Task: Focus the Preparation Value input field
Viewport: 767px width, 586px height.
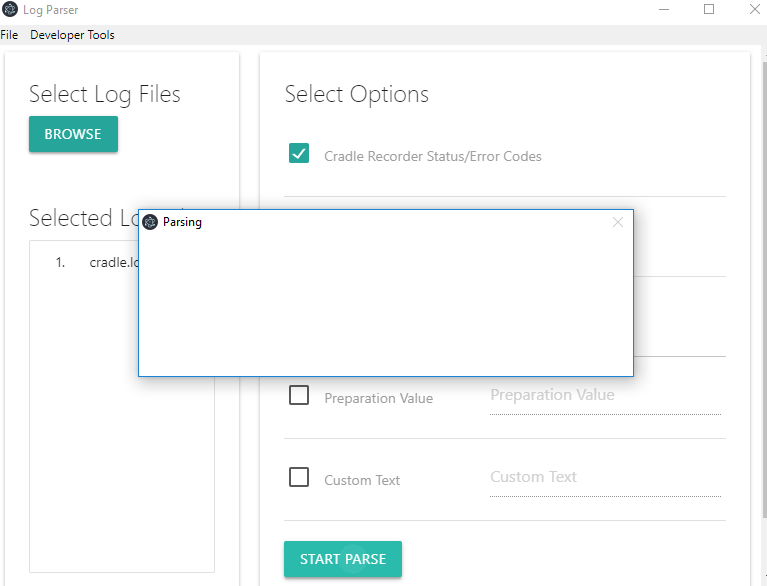Action: coord(606,396)
